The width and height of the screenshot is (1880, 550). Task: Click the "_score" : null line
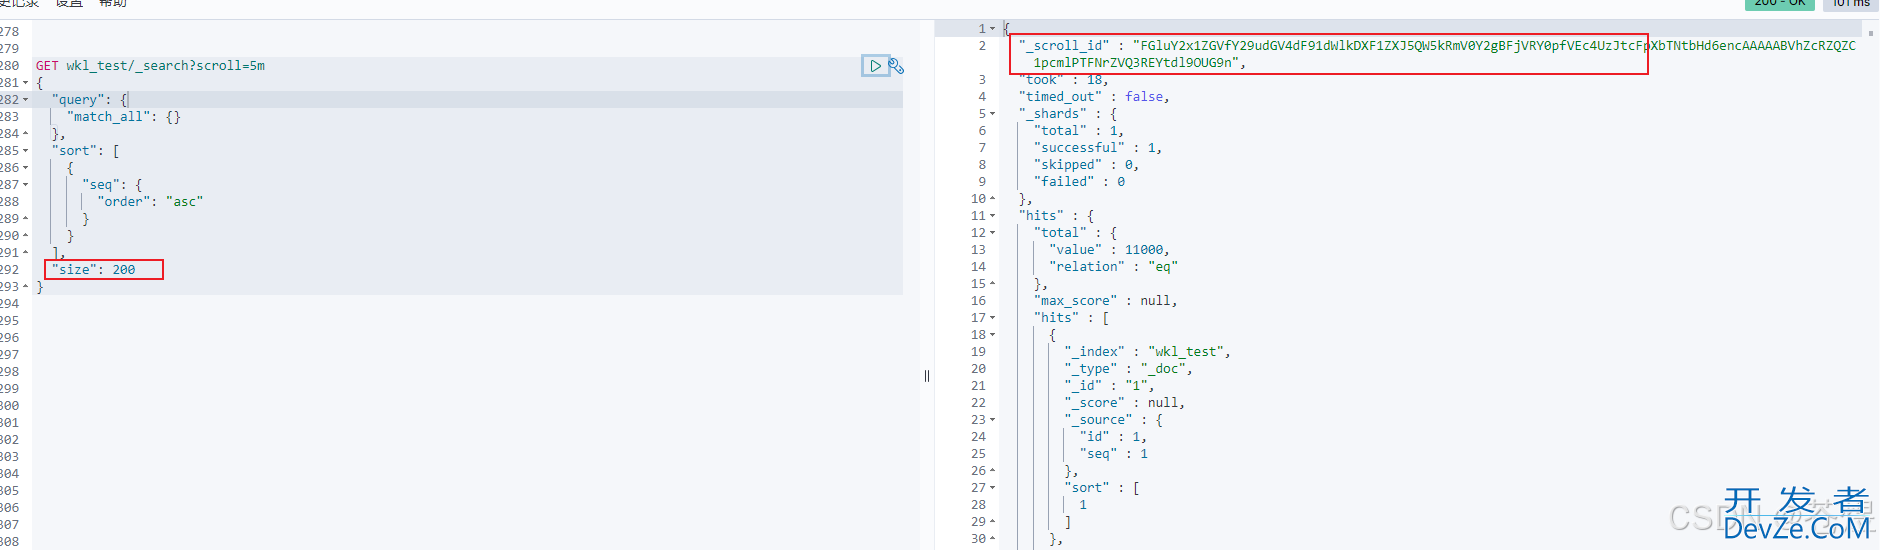click(1125, 403)
